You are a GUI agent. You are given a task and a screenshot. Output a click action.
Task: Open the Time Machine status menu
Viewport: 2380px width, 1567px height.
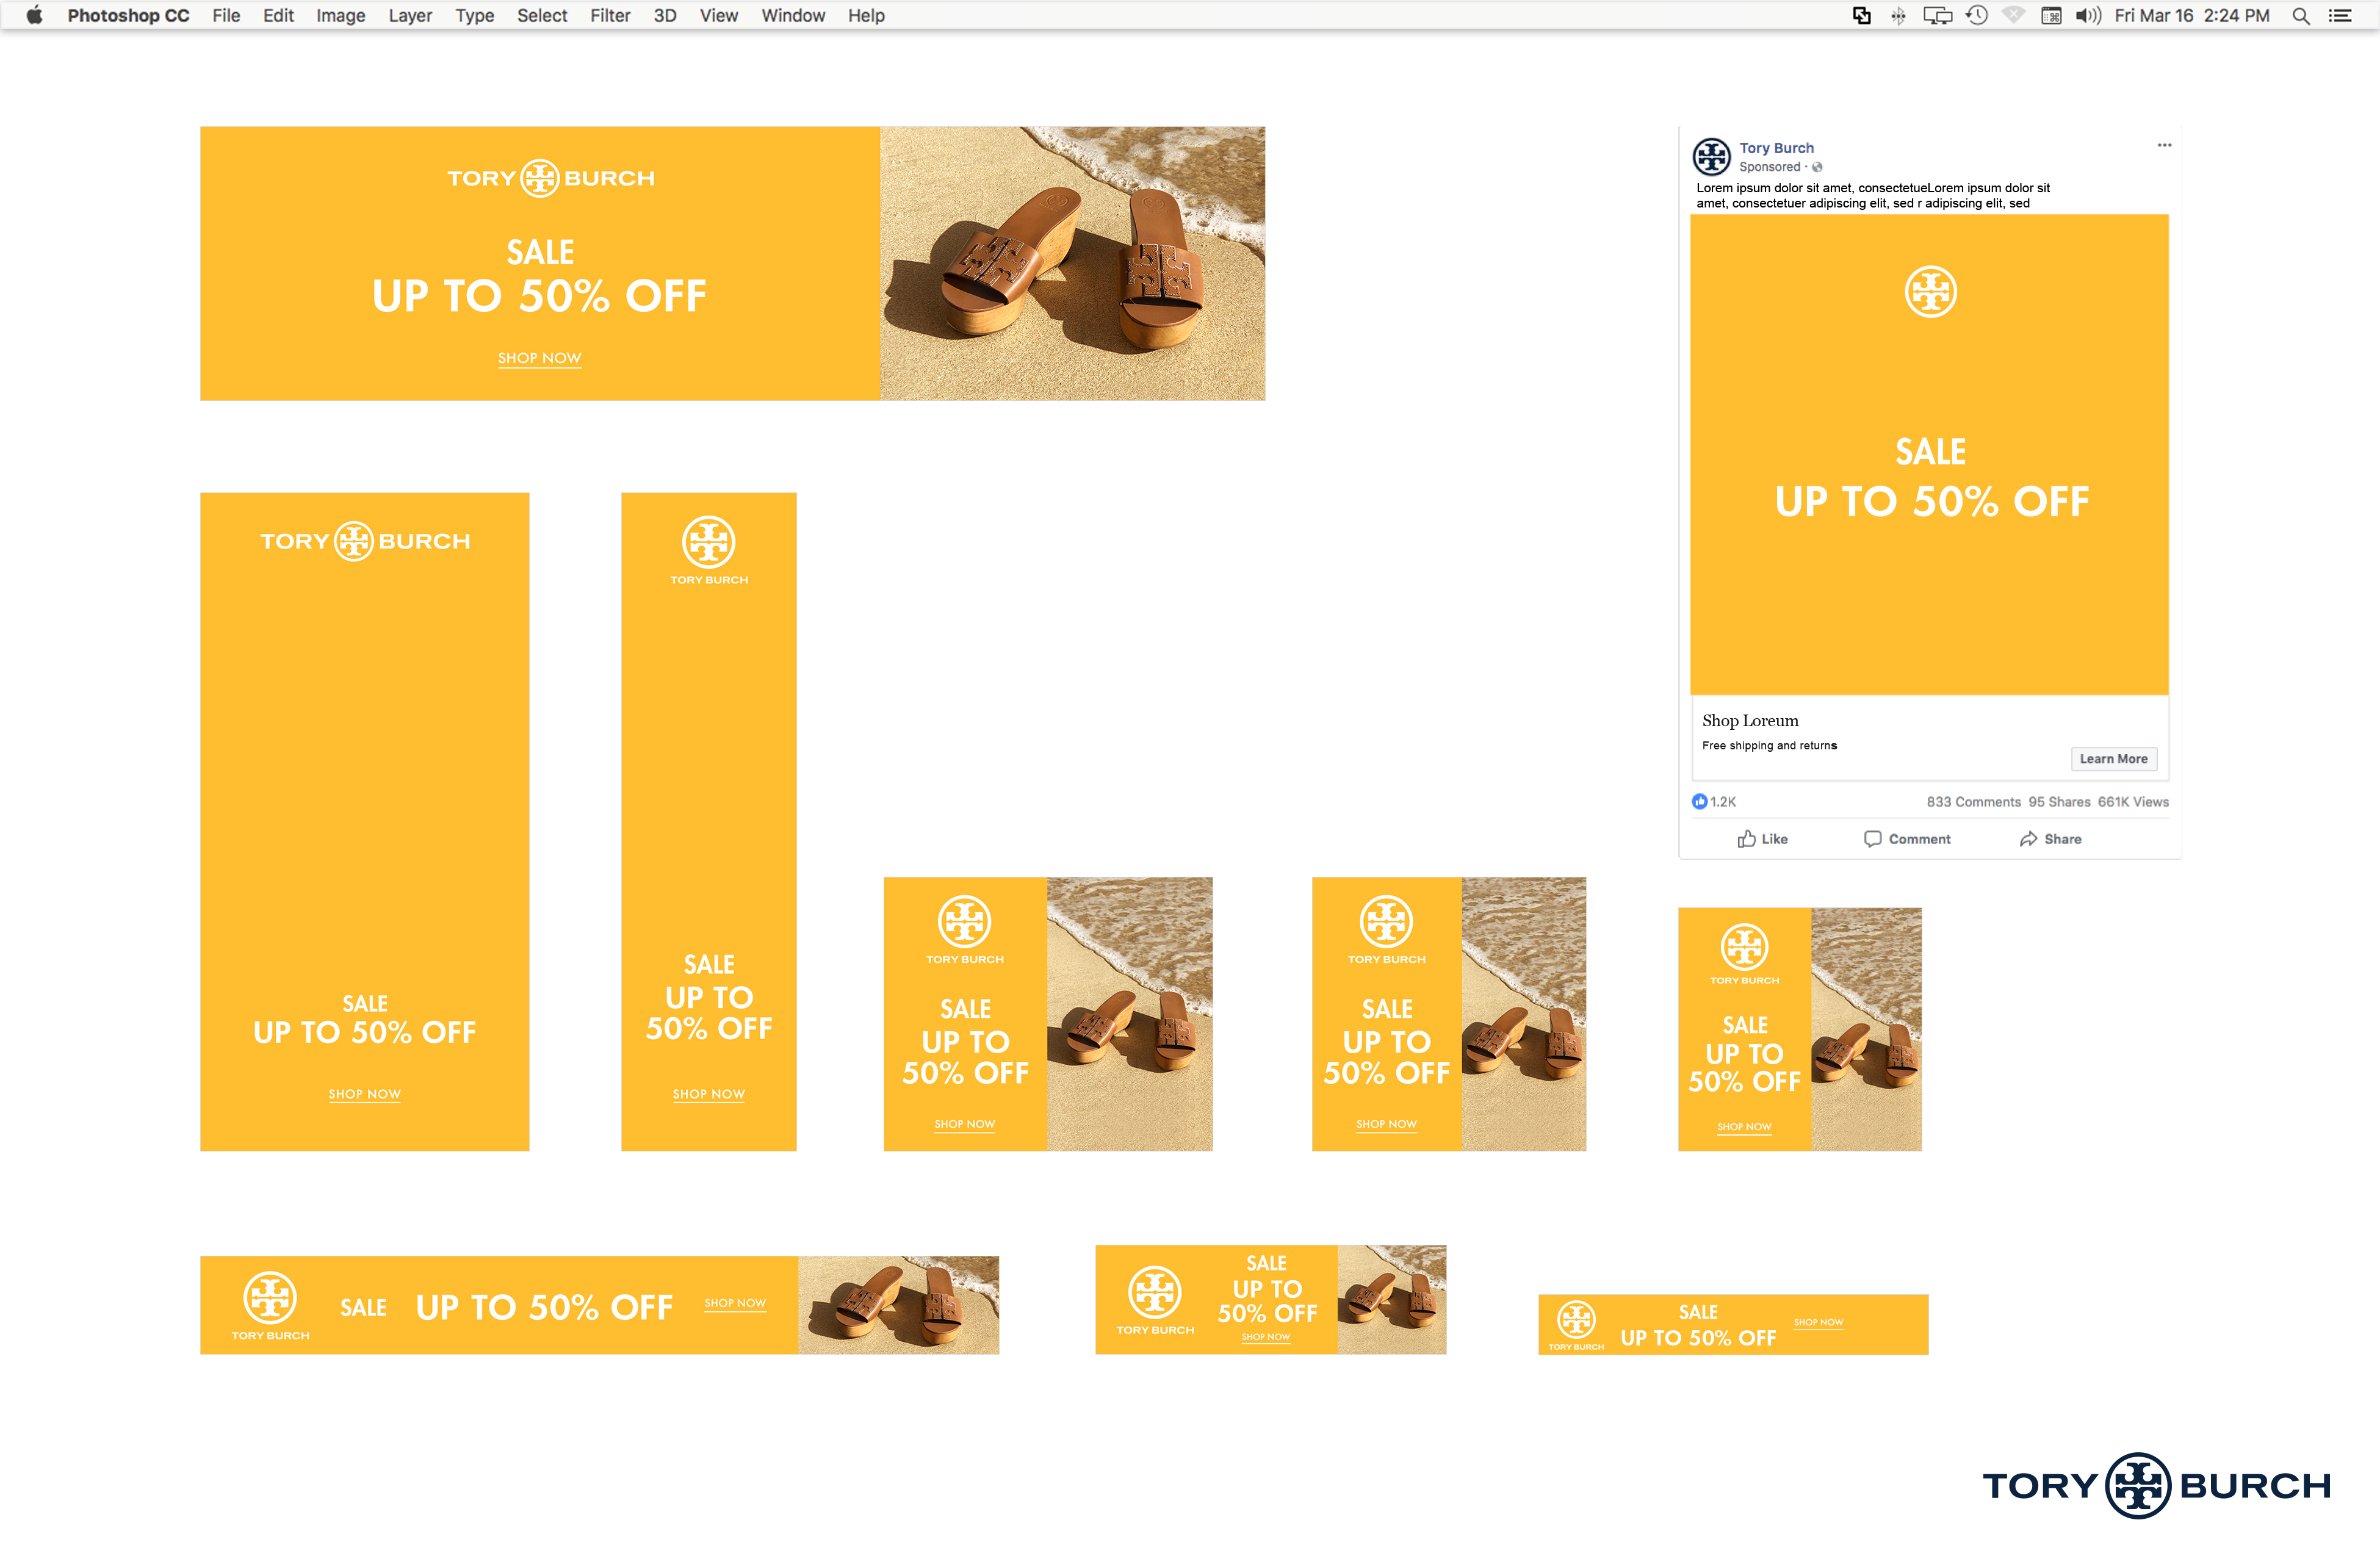click(1977, 15)
